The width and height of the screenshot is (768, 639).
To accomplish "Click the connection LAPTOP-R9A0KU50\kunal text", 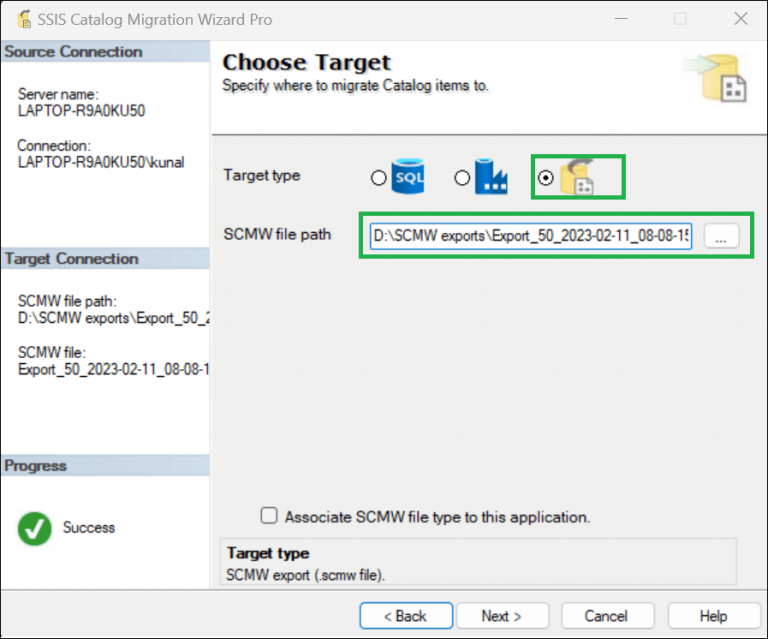I will (101, 162).
